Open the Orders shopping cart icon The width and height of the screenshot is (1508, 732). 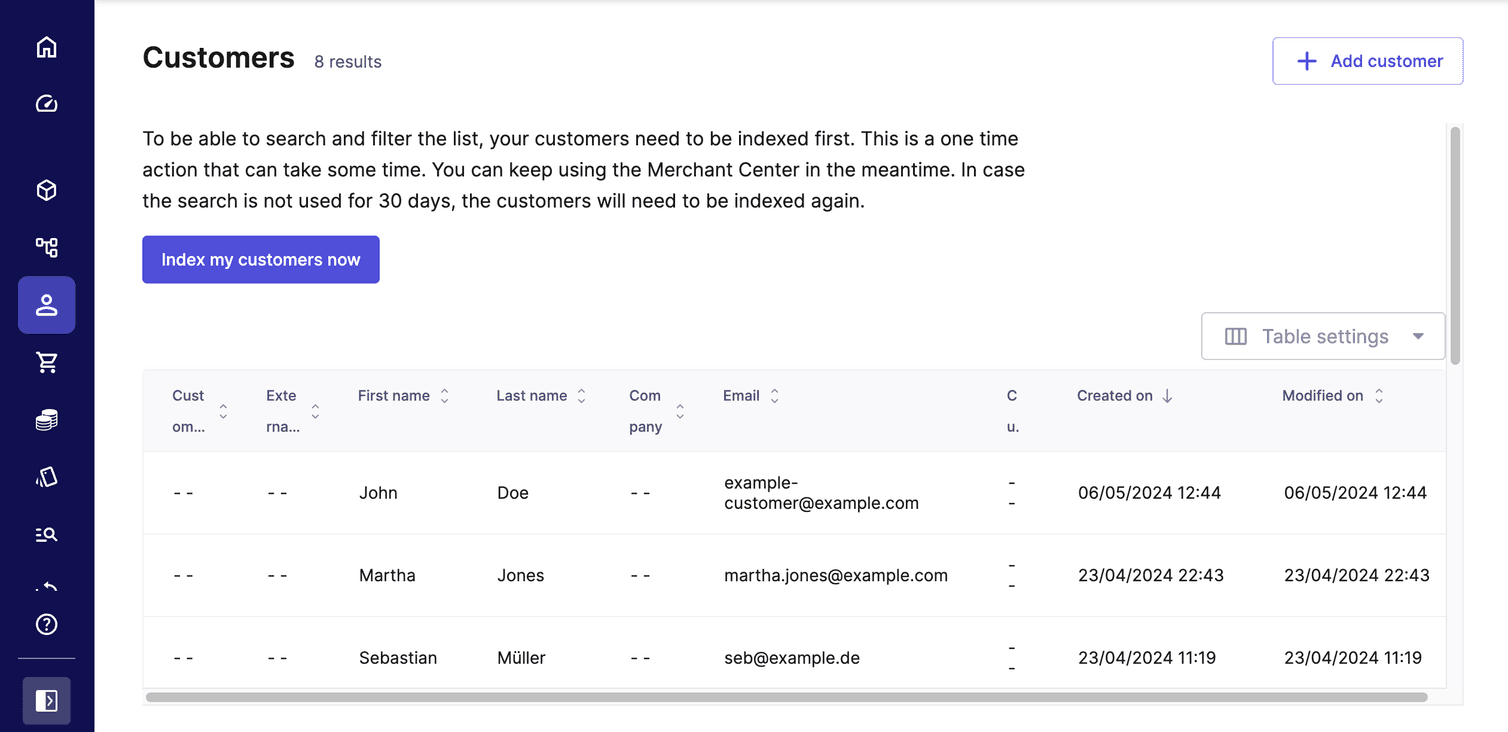[46, 363]
